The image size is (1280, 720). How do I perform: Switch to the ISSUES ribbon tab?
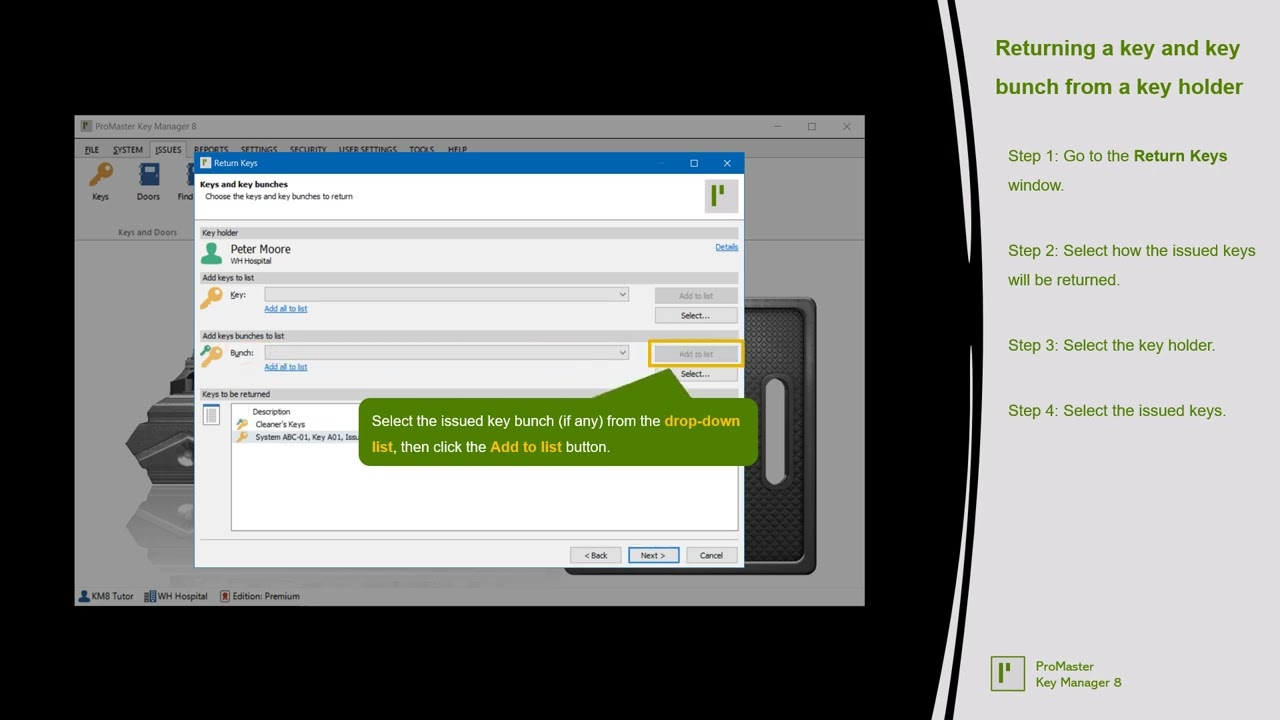(168, 150)
